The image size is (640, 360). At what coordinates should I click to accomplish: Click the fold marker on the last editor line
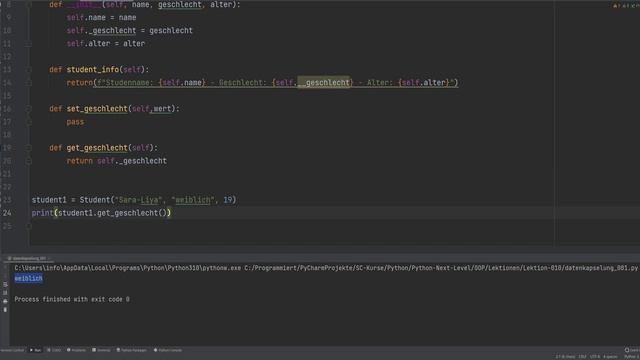29,226
